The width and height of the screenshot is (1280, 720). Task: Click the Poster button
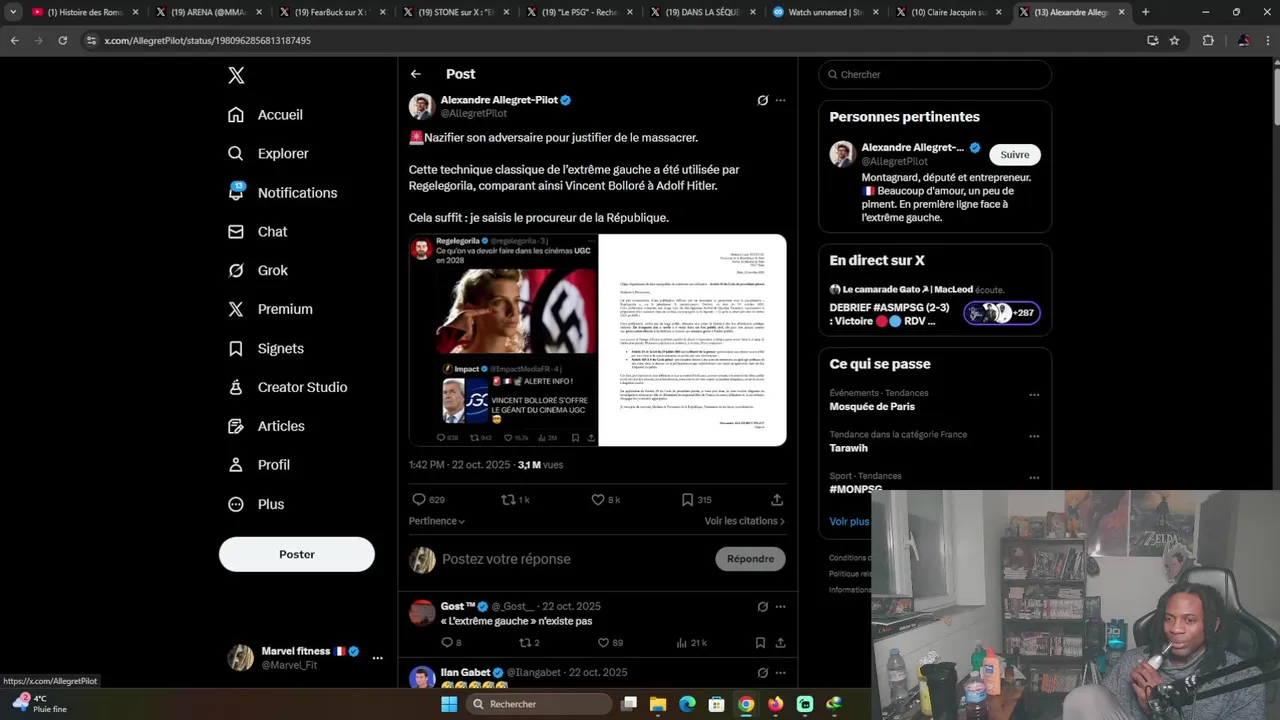coord(297,554)
